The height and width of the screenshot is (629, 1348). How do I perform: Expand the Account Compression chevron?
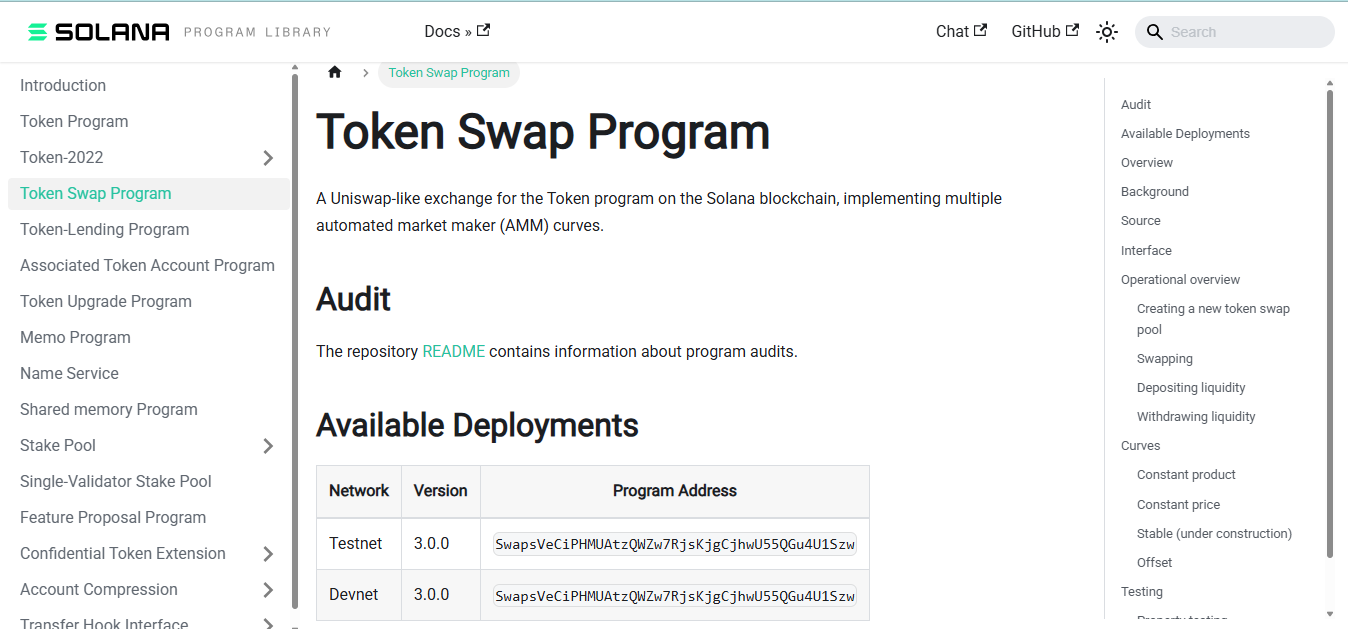coord(268,590)
